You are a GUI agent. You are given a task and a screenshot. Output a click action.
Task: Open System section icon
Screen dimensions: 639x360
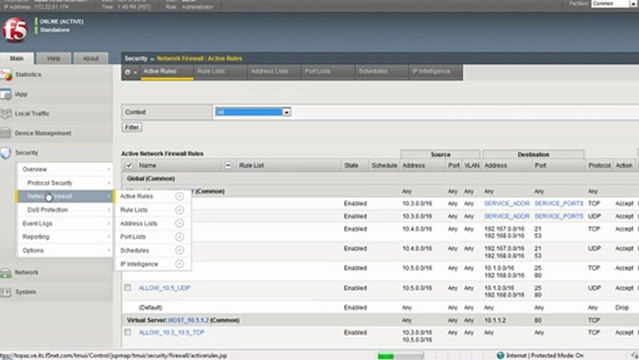tap(6, 292)
